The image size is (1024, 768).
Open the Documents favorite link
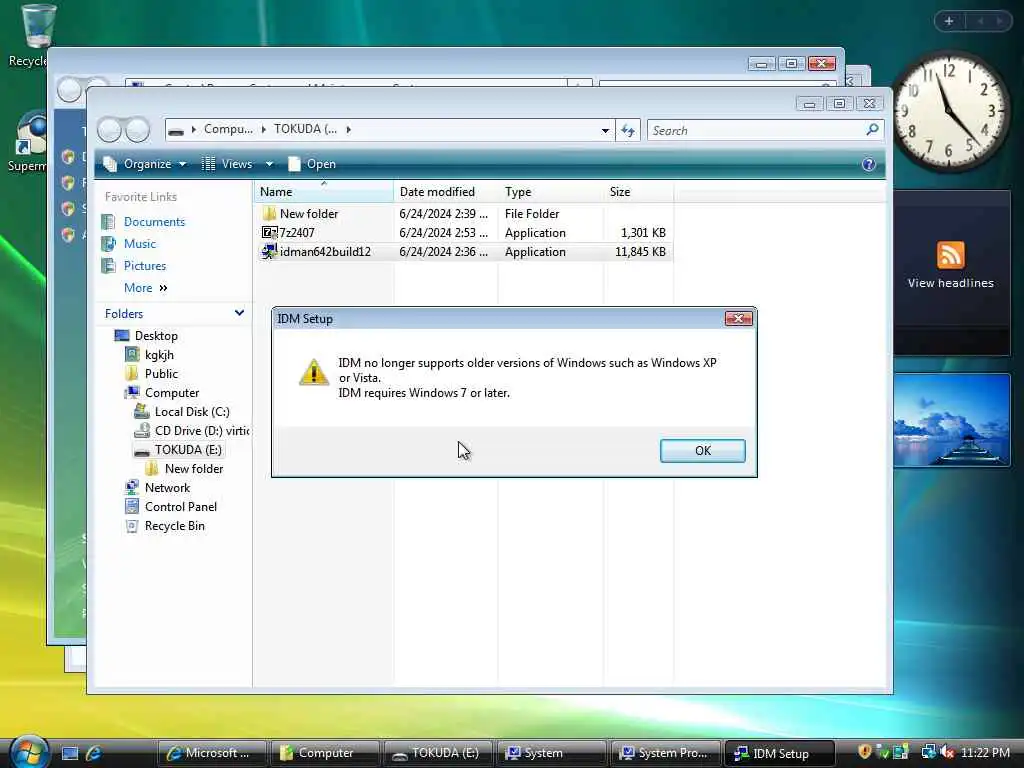[x=154, y=222]
